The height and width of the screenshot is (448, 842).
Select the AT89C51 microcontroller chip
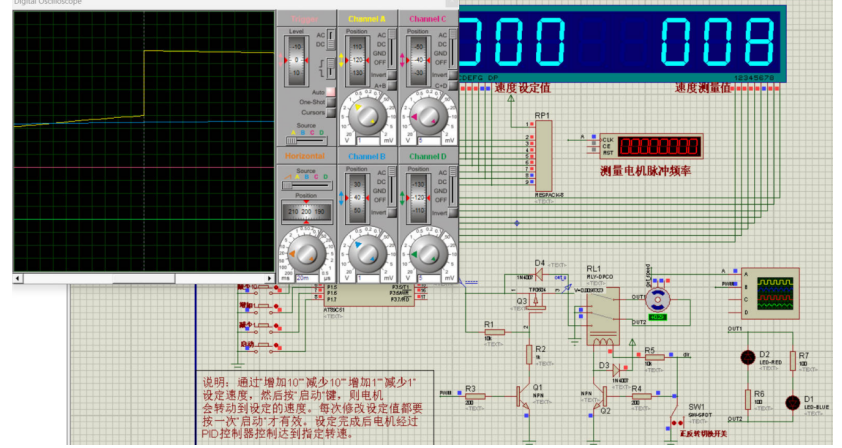pyautogui.click(x=371, y=295)
